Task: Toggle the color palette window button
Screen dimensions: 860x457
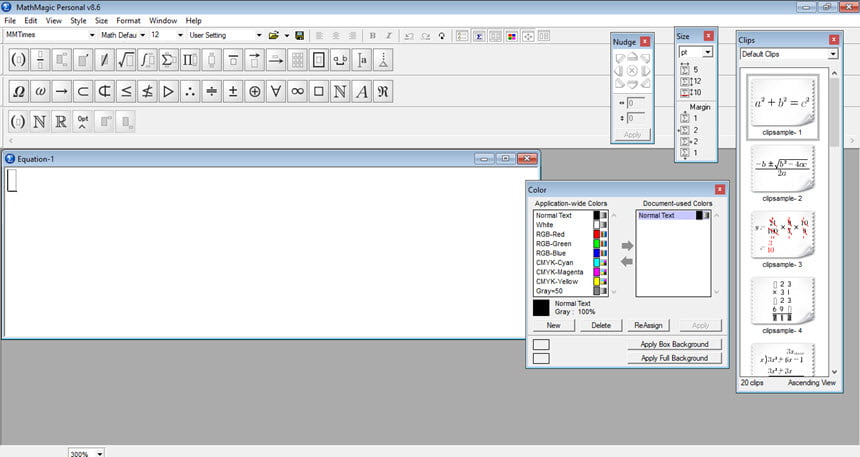Action: pyautogui.click(x=511, y=36)
